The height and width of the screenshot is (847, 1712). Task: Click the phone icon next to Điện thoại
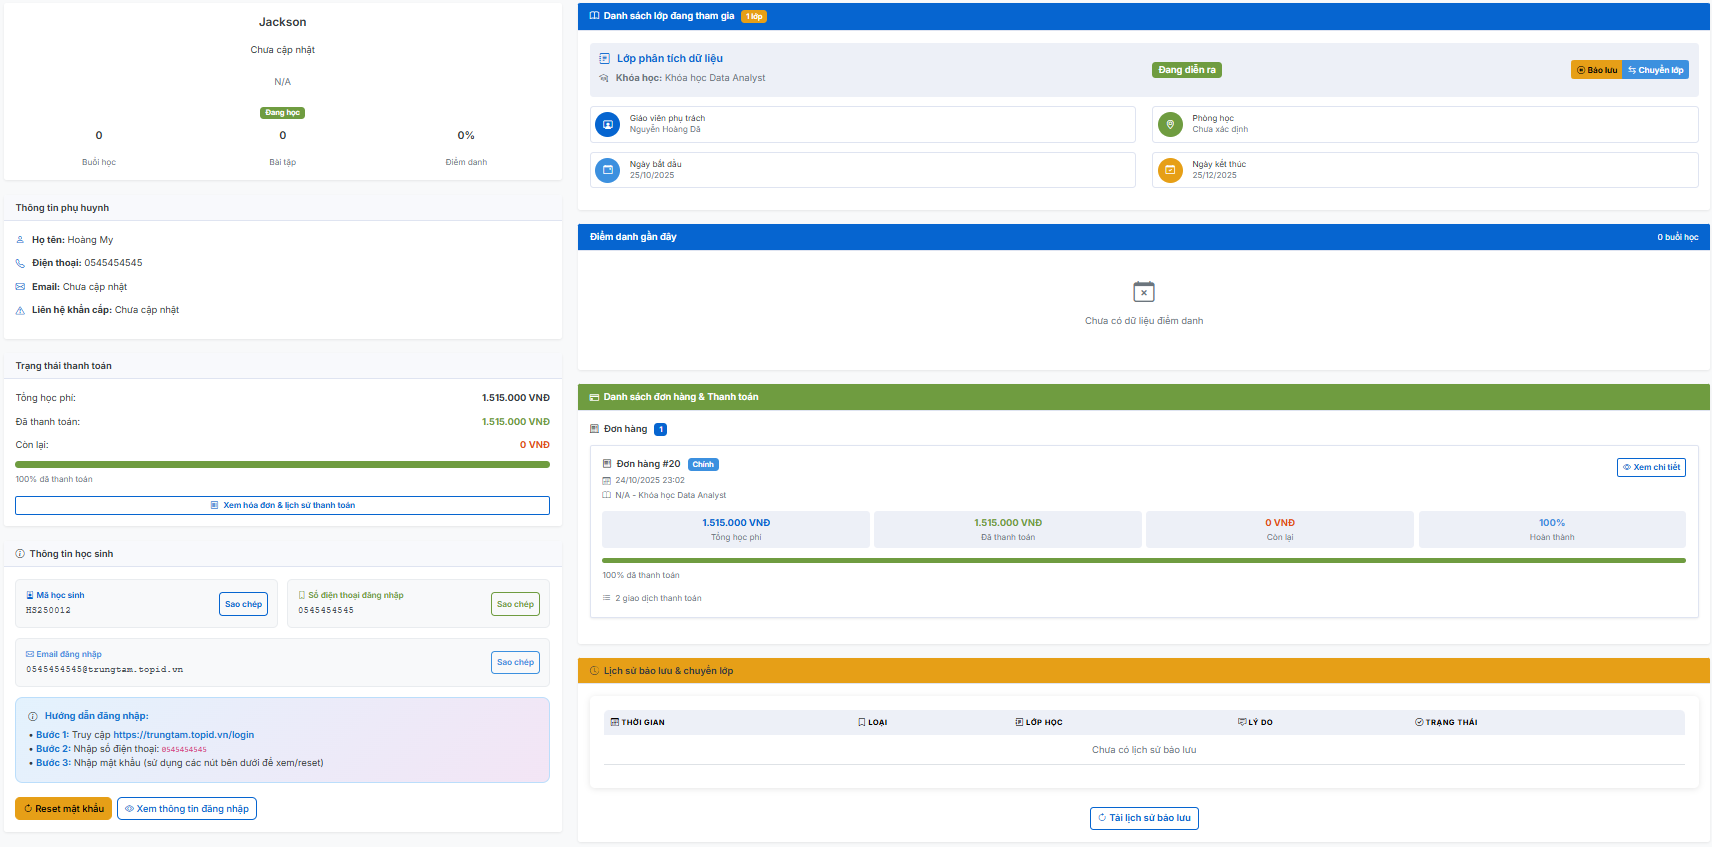click(20, 263)
